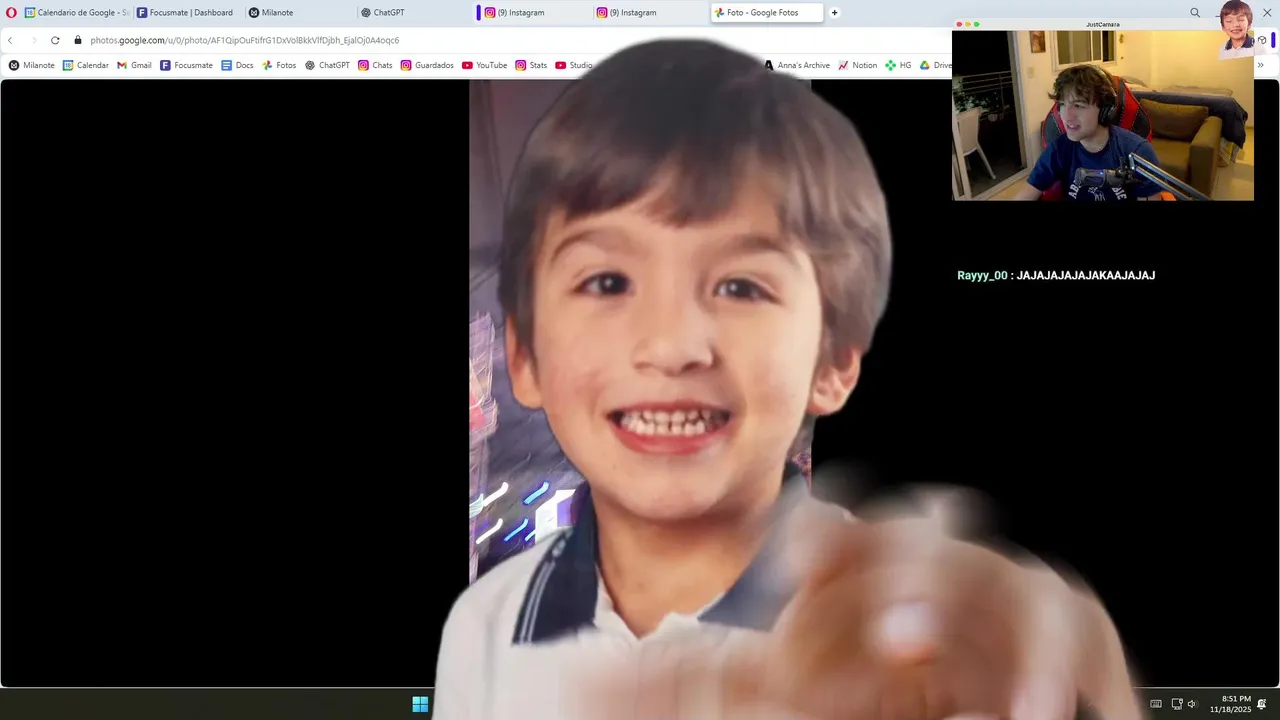Open the Docs bookmark

[237, 65]
